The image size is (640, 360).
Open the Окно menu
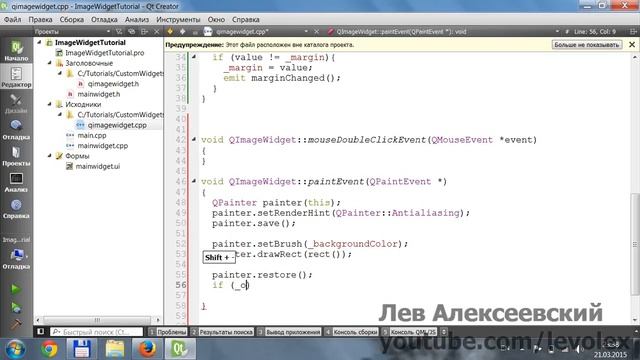[x=216, y=19]
